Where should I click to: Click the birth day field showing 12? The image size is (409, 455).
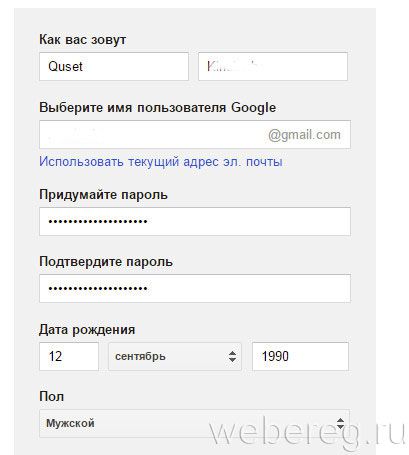pos(69,356)
